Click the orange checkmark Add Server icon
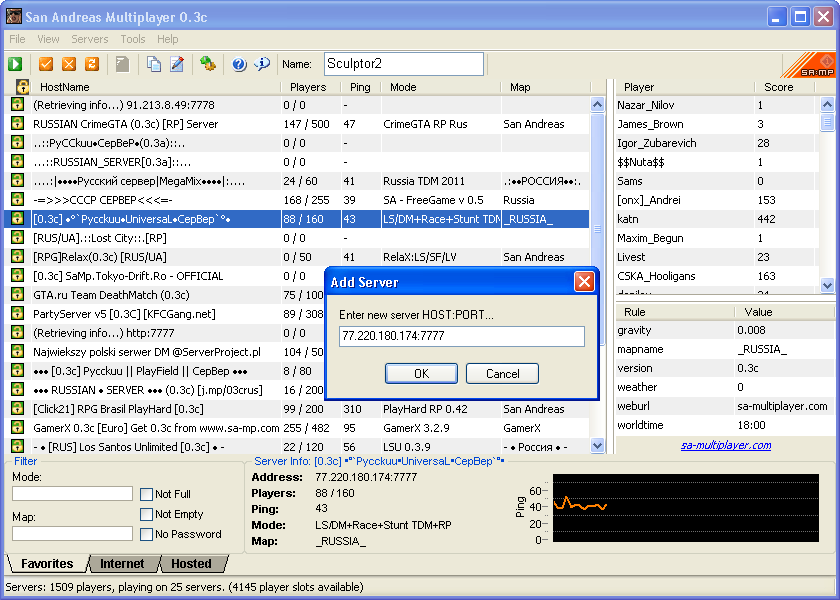 click(46, 64)
